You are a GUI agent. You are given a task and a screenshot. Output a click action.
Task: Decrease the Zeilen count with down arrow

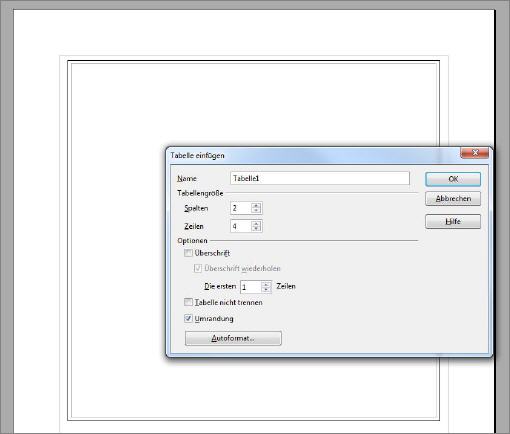[256, 228]
